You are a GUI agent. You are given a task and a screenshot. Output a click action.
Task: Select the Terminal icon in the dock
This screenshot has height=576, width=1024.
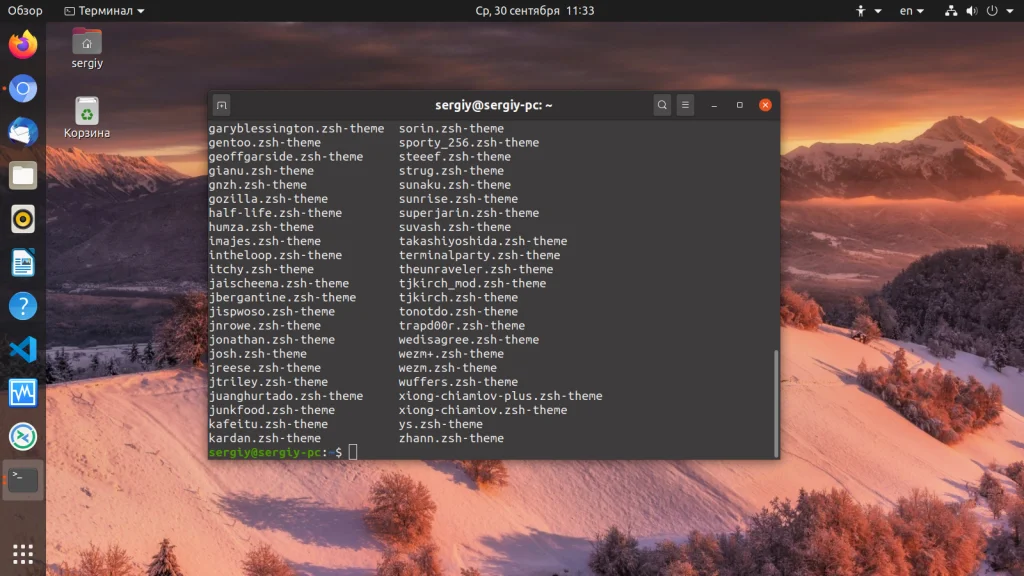click(23, 480)
